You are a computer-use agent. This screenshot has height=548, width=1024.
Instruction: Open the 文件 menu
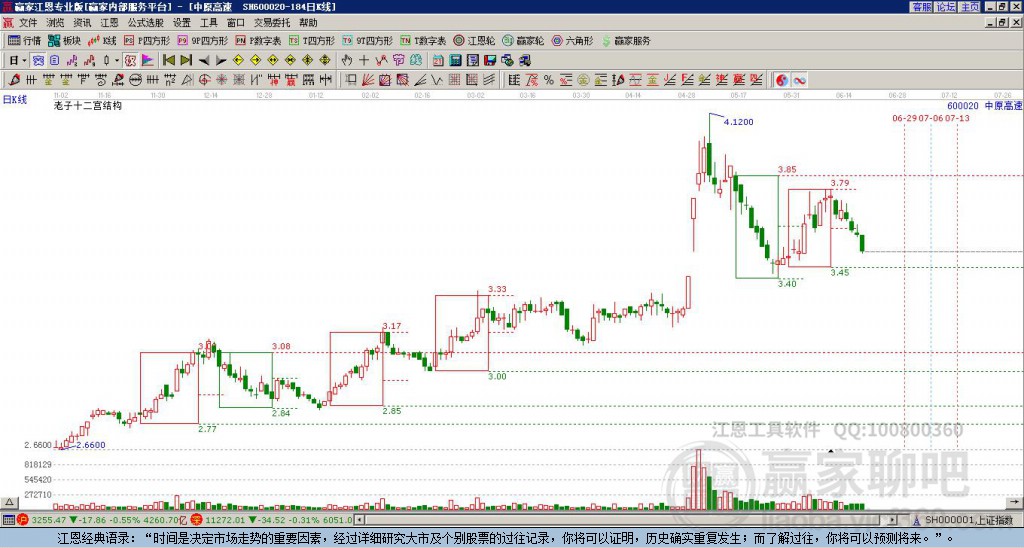tap(28, 23)
